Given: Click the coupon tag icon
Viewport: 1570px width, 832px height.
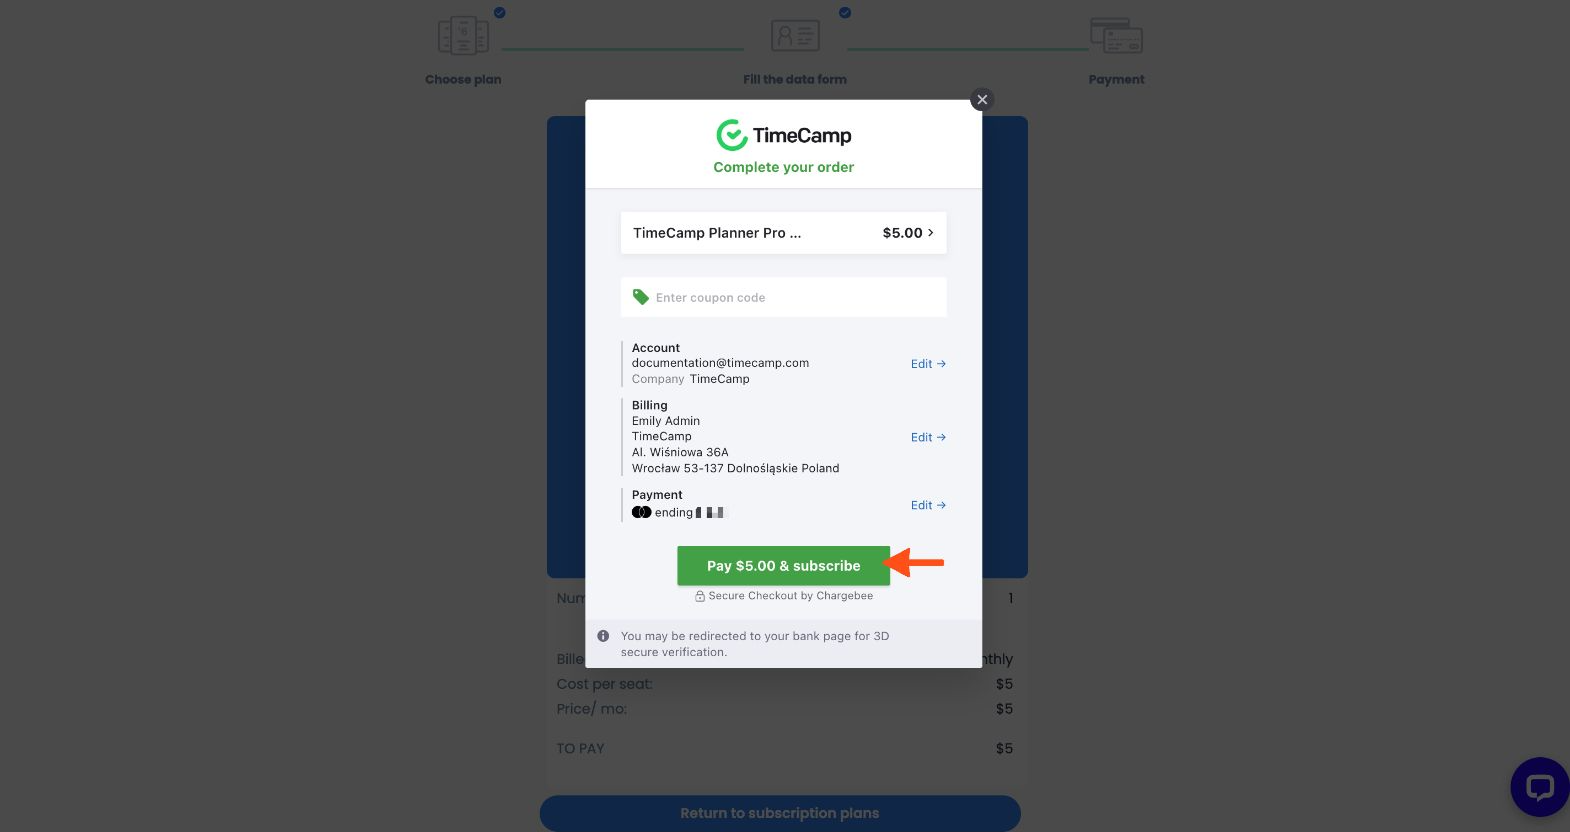Looking at the screenshot, I should 641,297.
